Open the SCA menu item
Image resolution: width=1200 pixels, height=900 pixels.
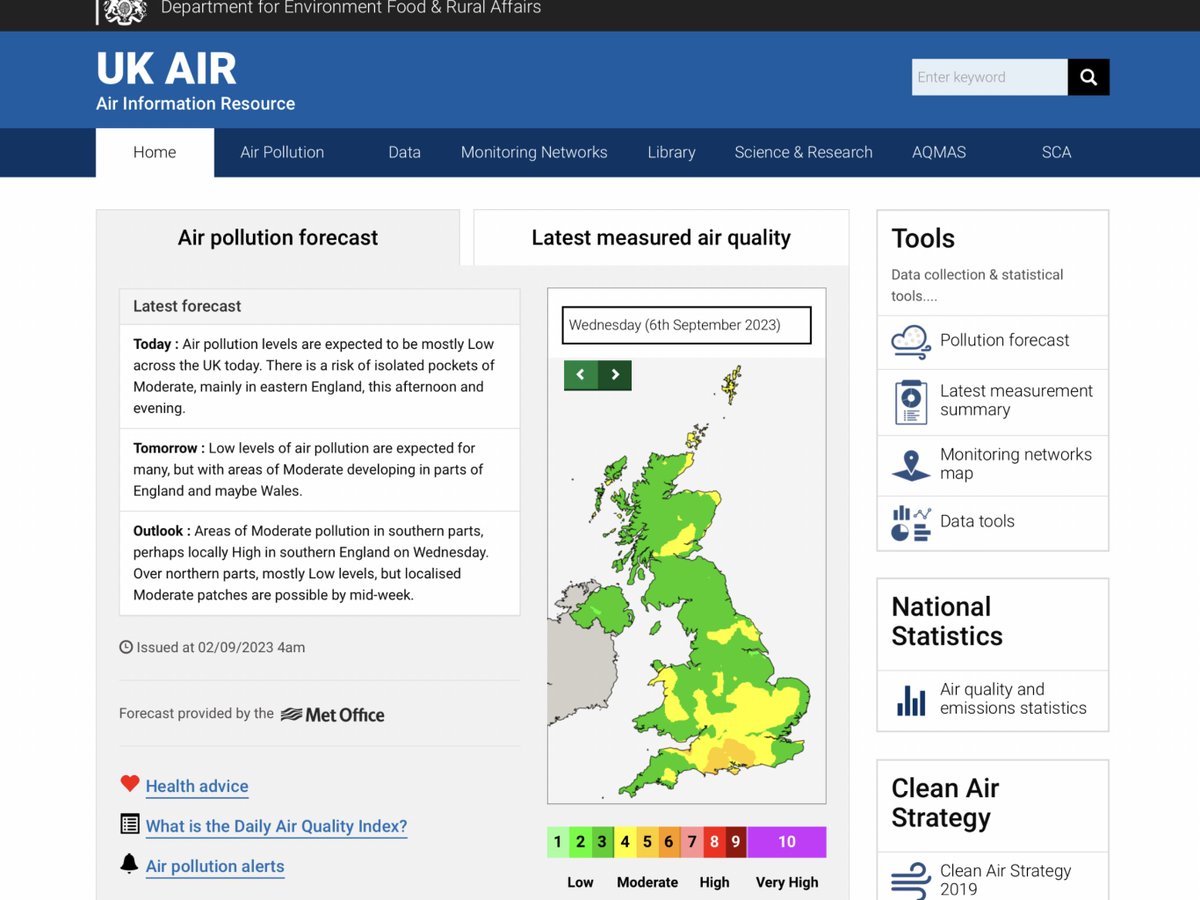[x=1056, y=152]
